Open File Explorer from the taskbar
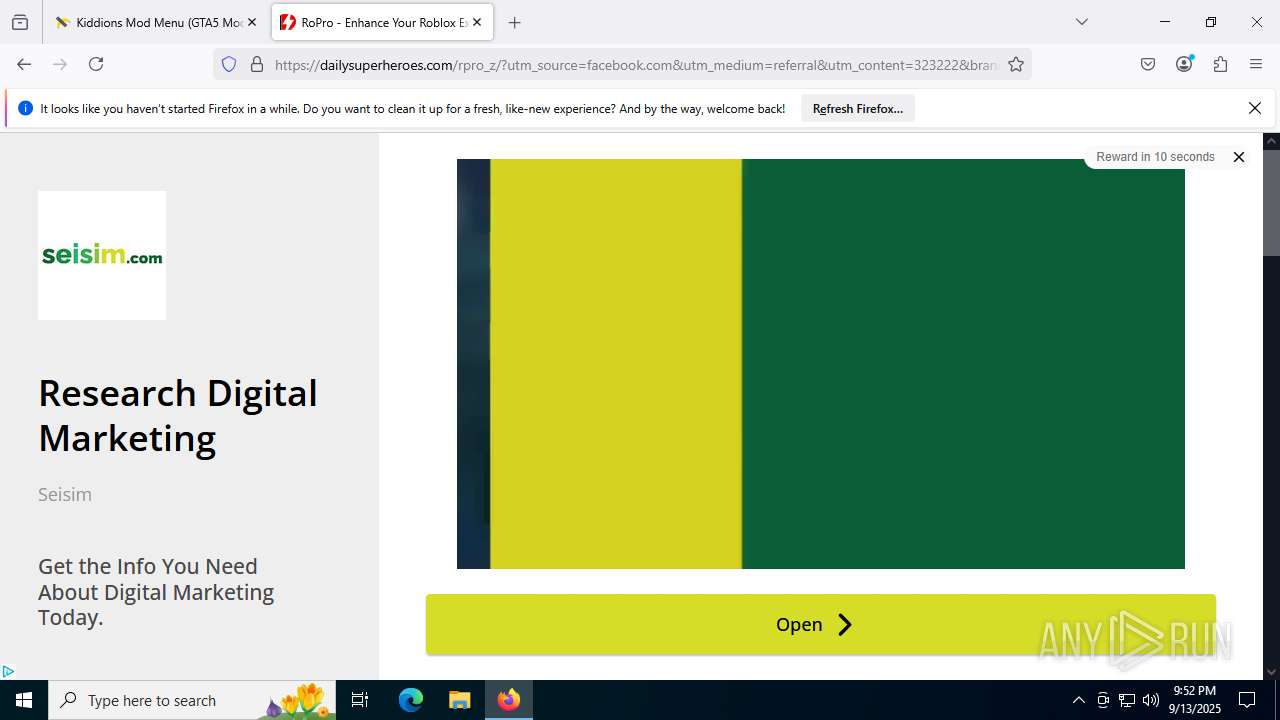The image size is (1280, 720). click(459, 700)
